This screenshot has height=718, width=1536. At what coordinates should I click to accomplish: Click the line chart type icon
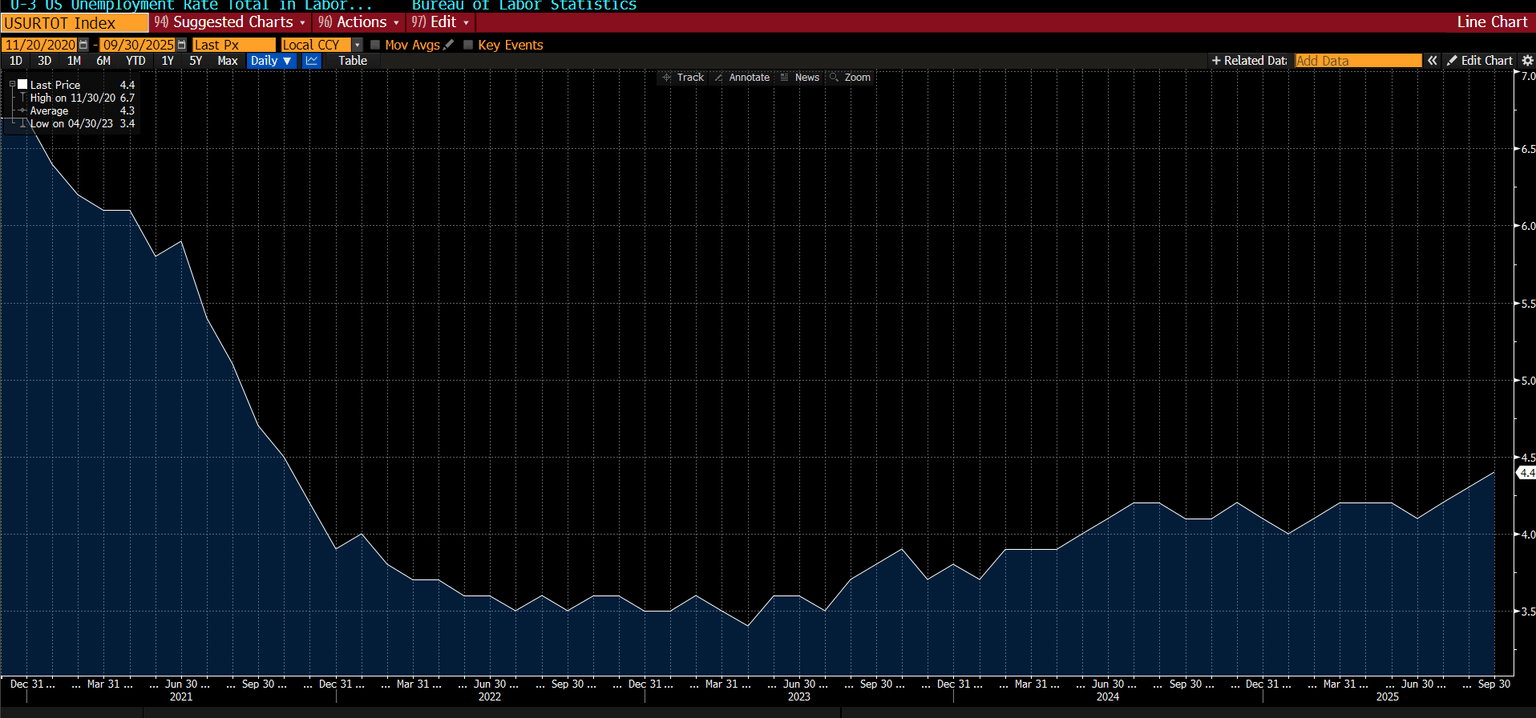[x=311, y=60]
